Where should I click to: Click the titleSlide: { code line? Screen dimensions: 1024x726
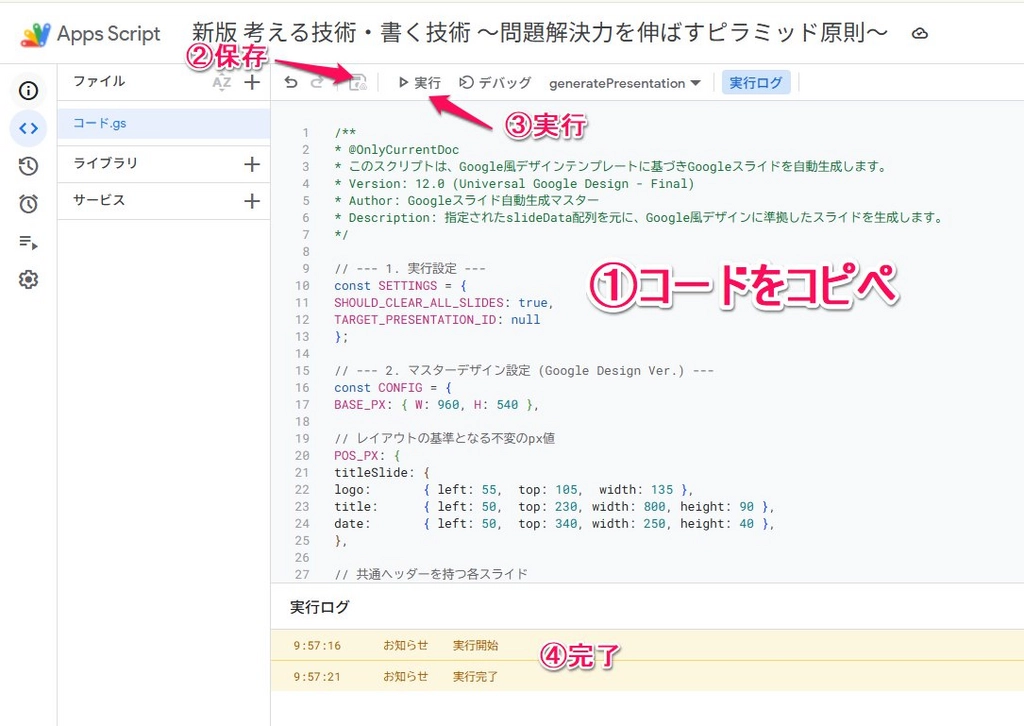point(382,473)
